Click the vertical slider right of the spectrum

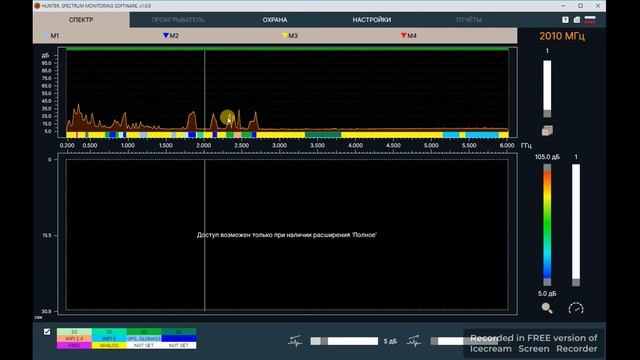pos(547,89)
